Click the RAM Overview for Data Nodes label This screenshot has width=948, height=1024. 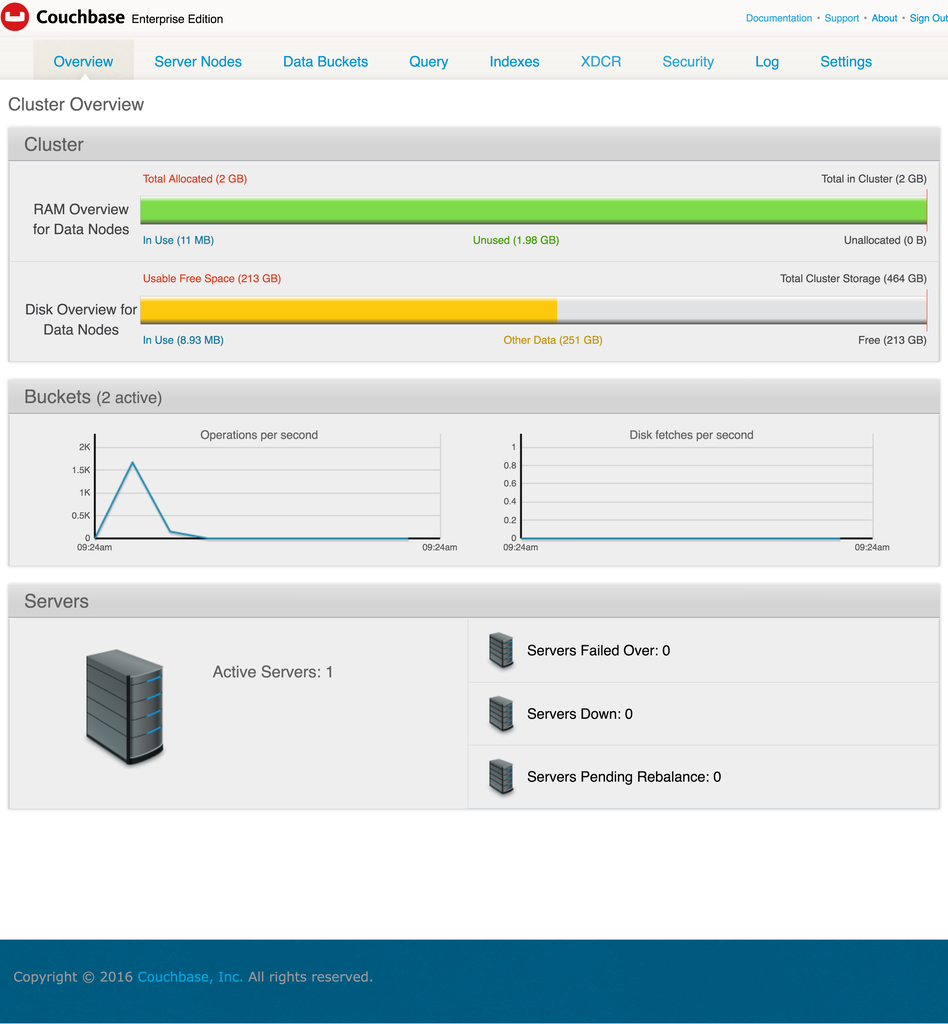(81, 219)
